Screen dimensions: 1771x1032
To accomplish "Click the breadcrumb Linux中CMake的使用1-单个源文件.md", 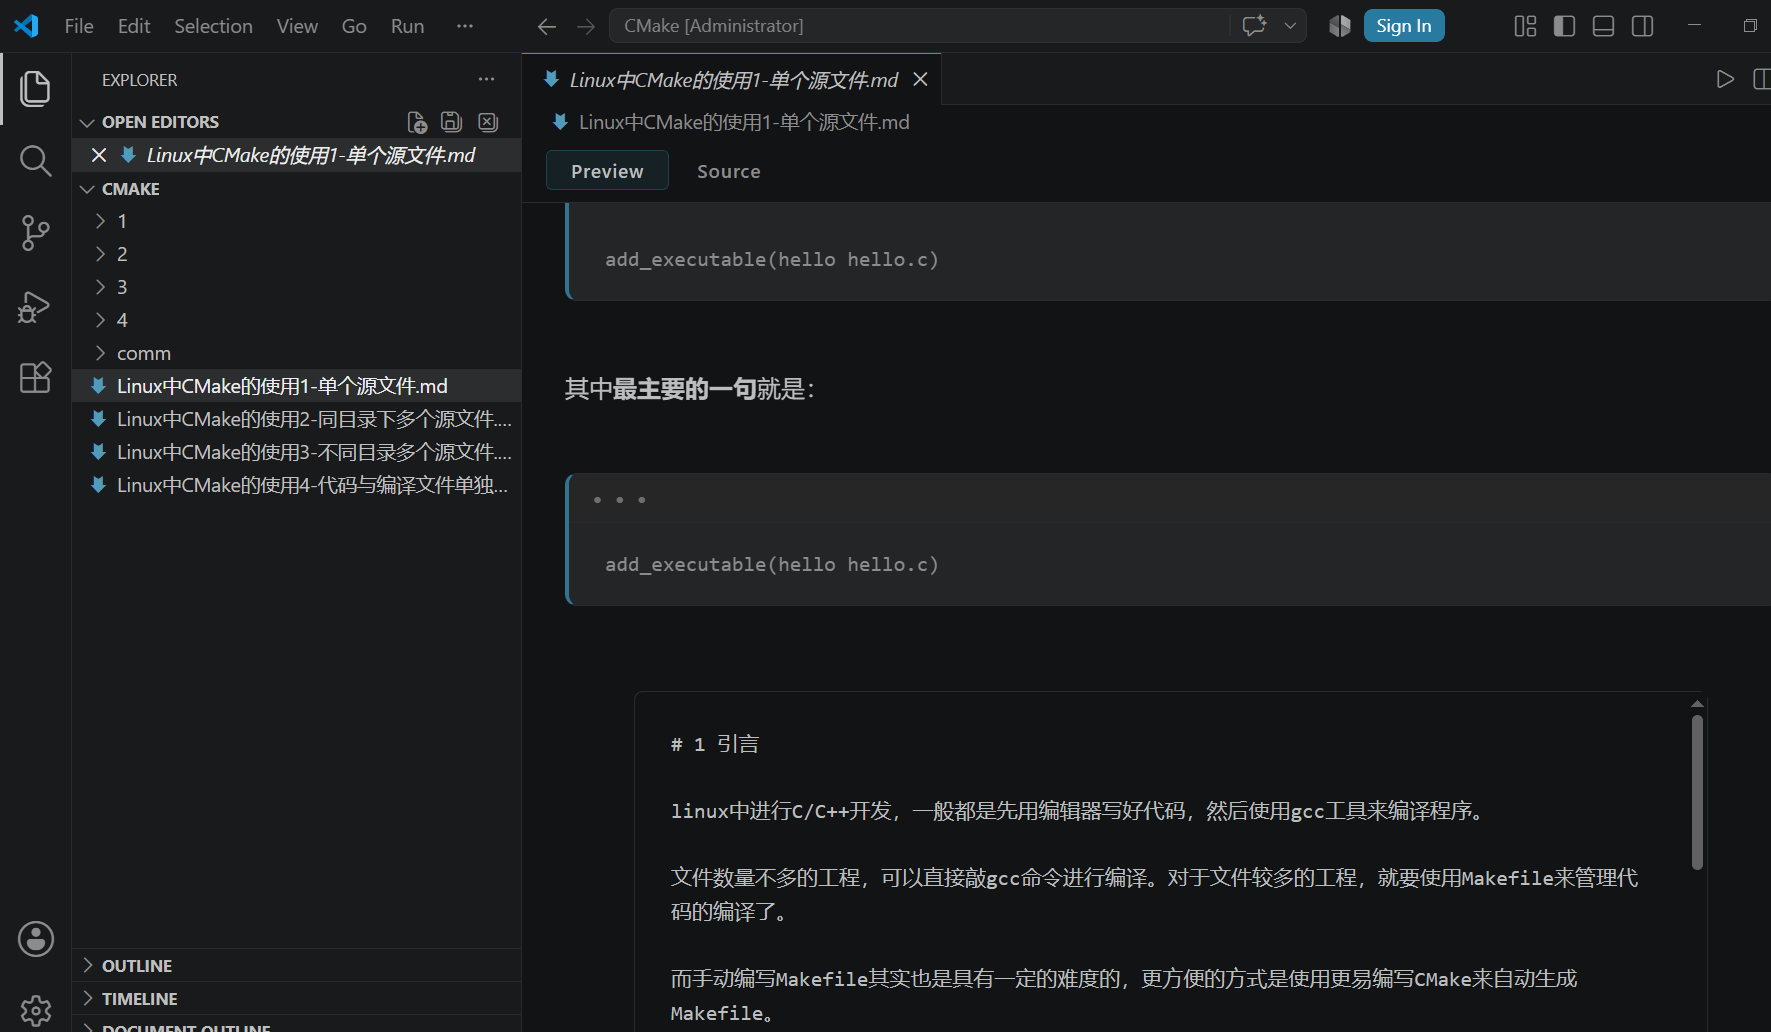I will coord(744,122).
